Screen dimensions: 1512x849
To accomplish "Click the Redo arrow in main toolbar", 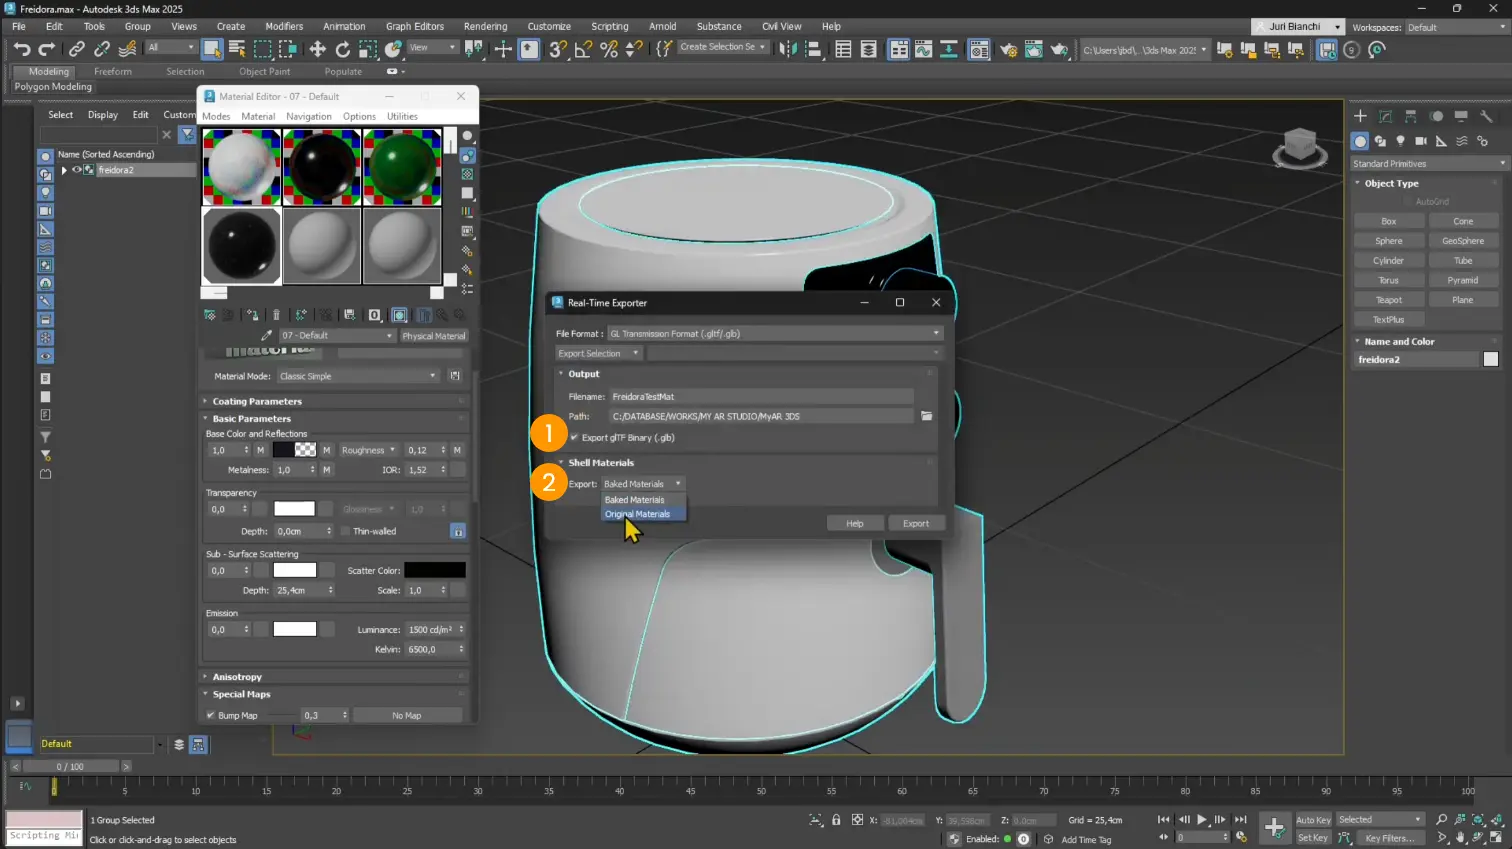I will tap(46, 49).
